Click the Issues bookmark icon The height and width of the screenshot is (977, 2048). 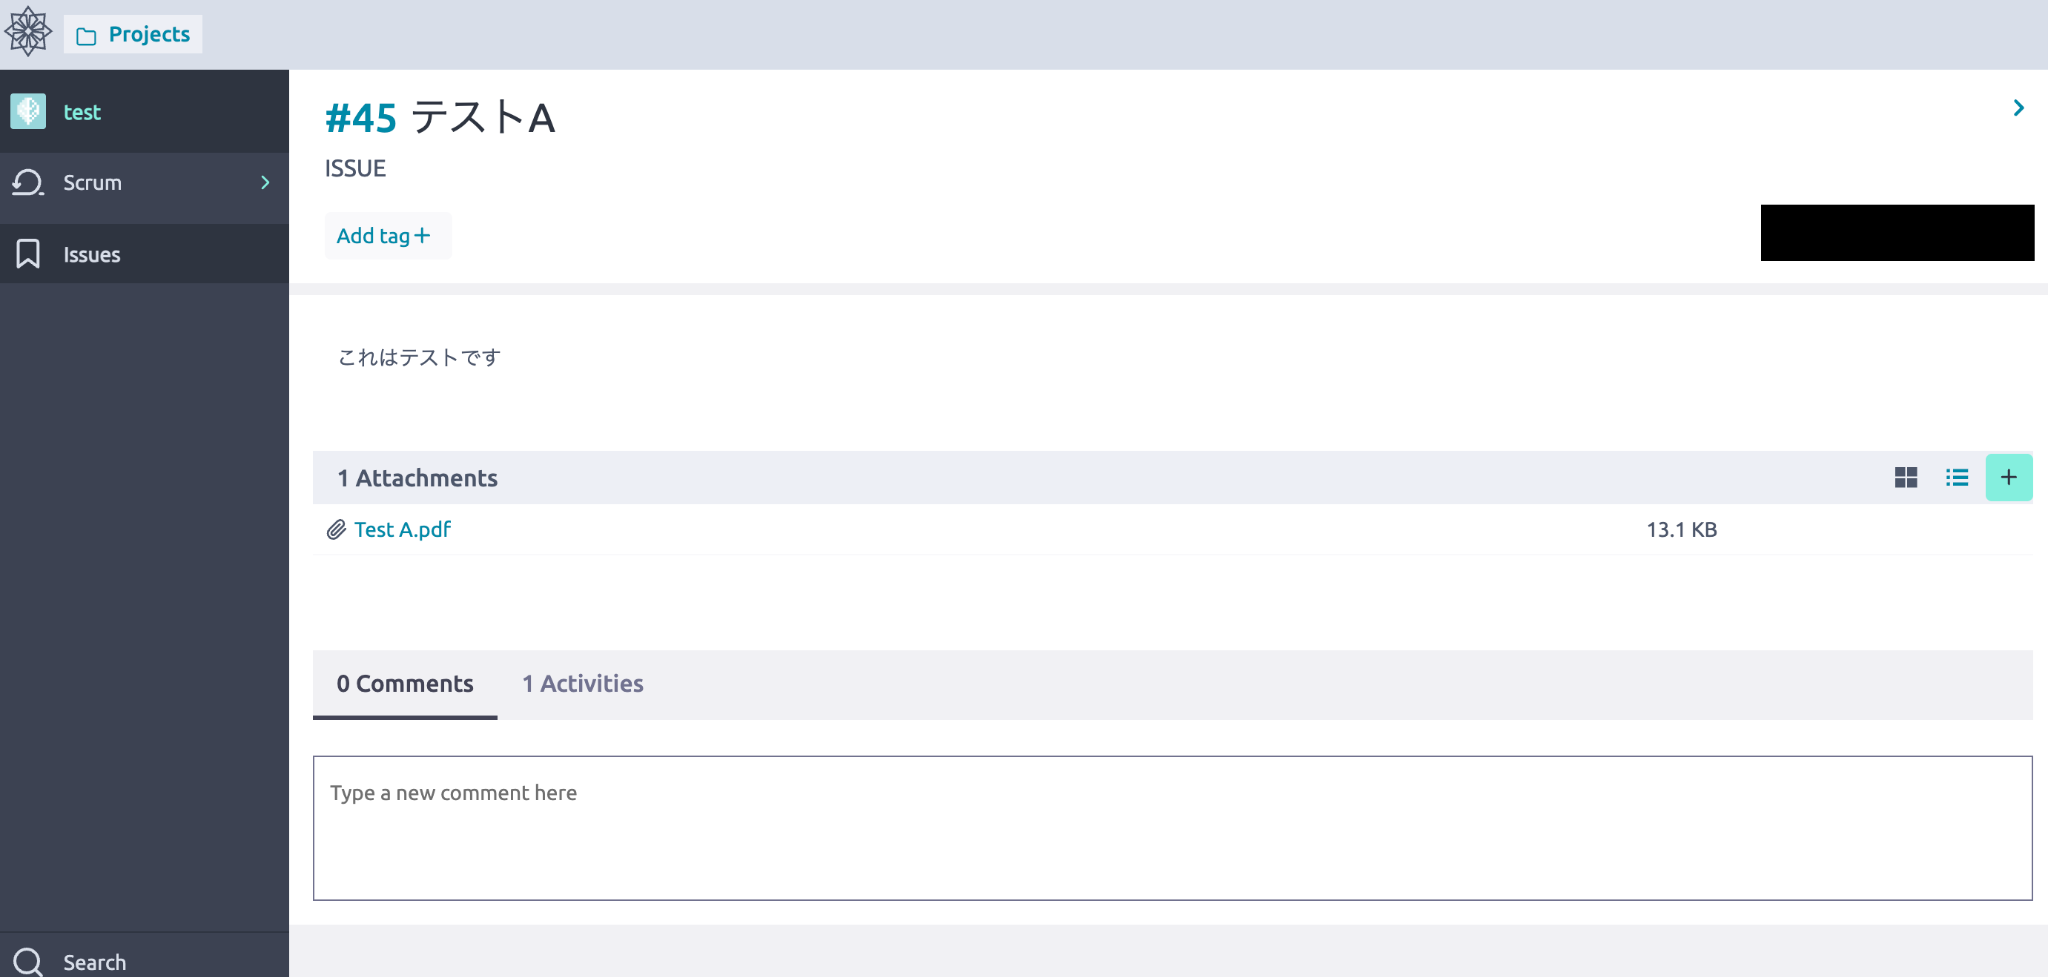28,254
